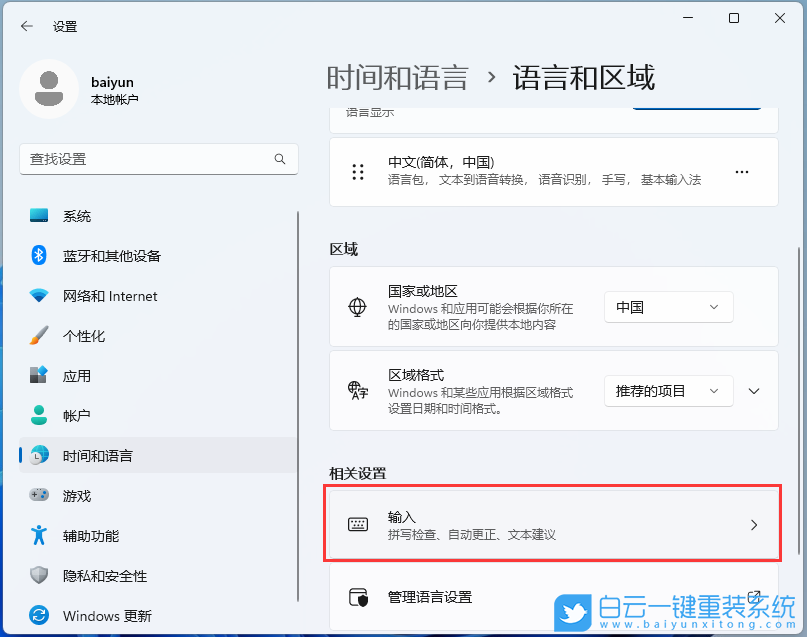807x637 pixels.
Task: Open Windows 更新 settings
Action: click(x=99, y=615)
